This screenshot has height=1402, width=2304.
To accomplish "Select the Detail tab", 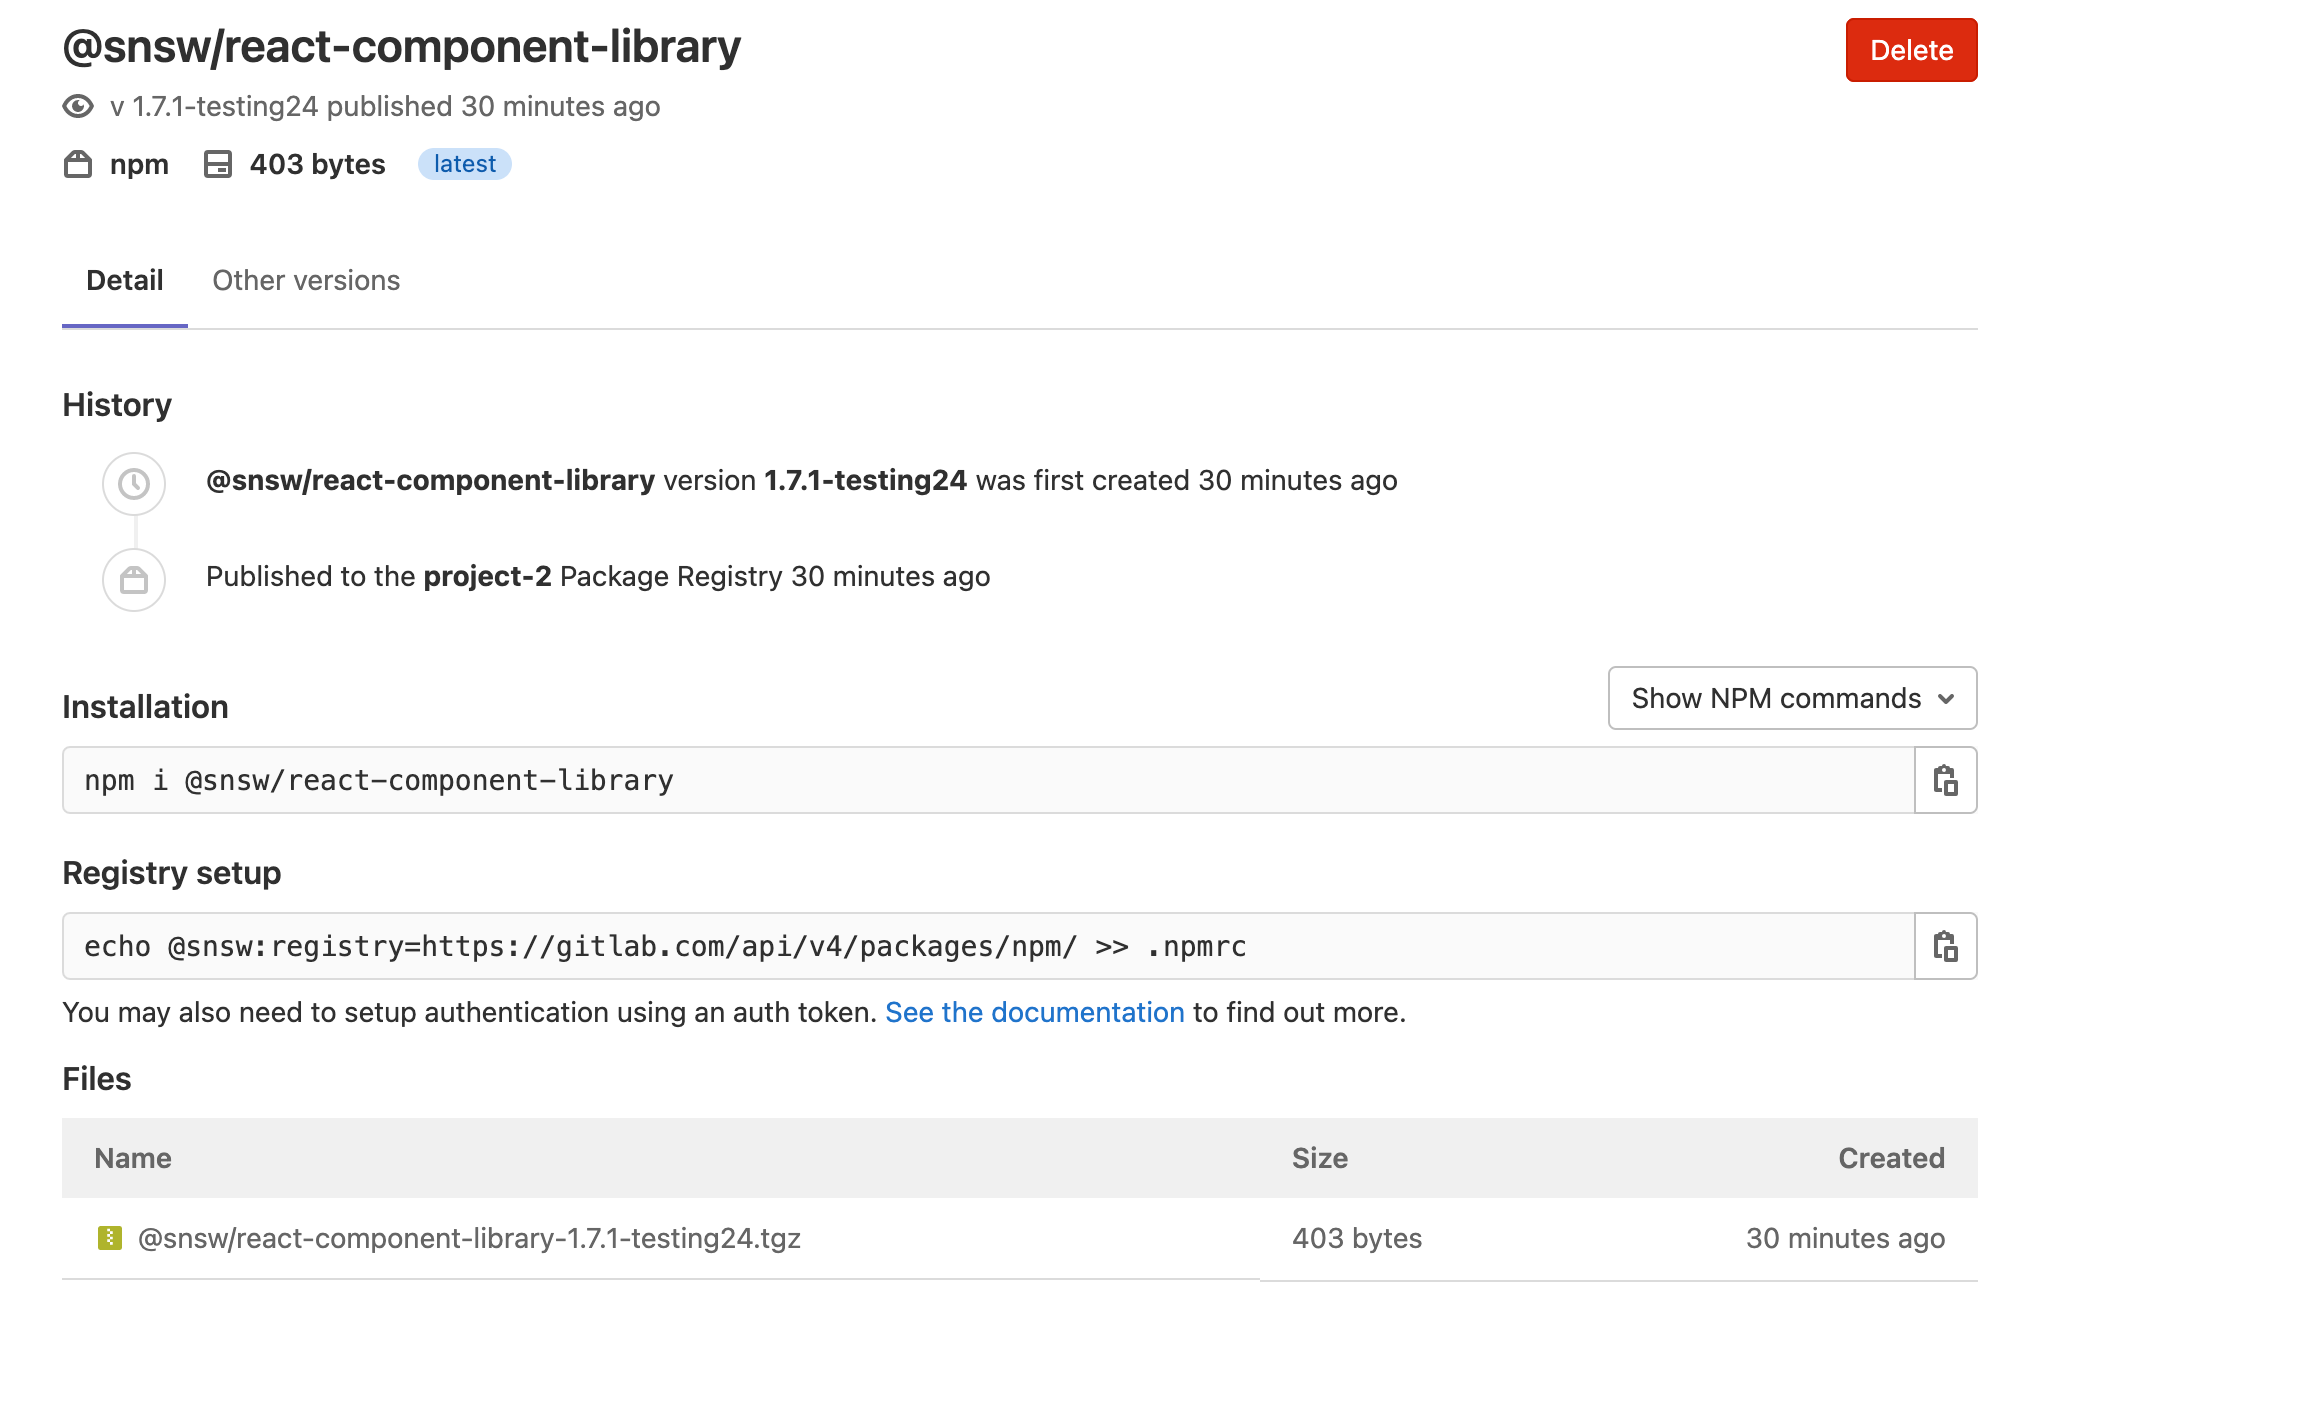I will point(125,281).
